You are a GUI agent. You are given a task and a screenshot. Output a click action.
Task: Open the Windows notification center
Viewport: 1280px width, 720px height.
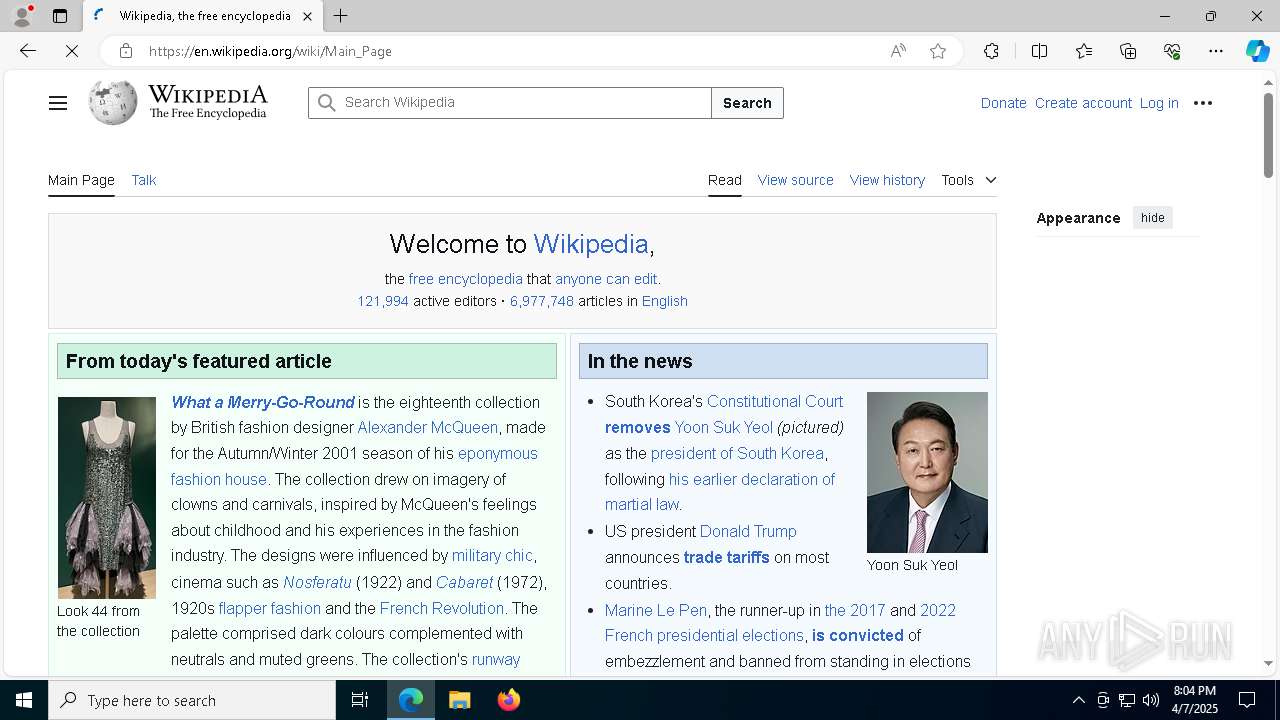point(1247,700)
